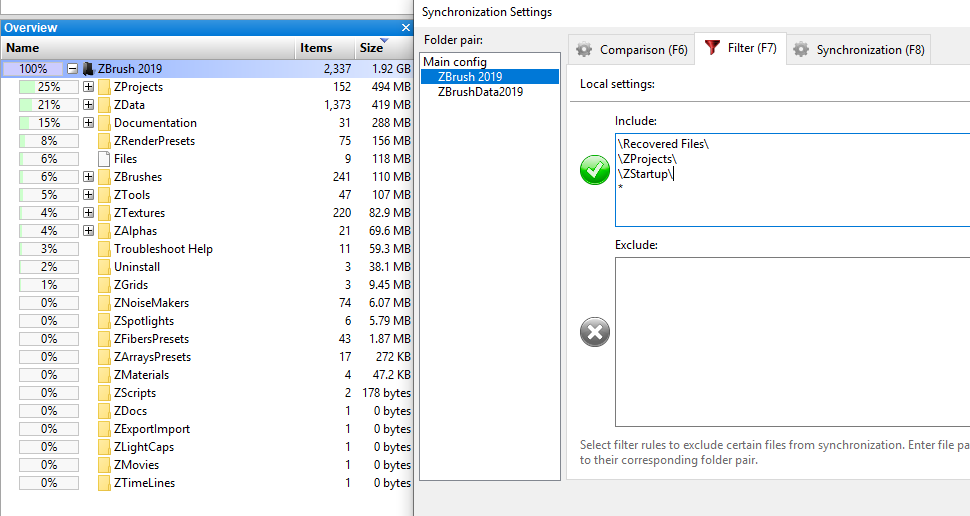Viewport: 970px width, 516px height.
Task: Expand the ZData folder
Action: (88, 105)
